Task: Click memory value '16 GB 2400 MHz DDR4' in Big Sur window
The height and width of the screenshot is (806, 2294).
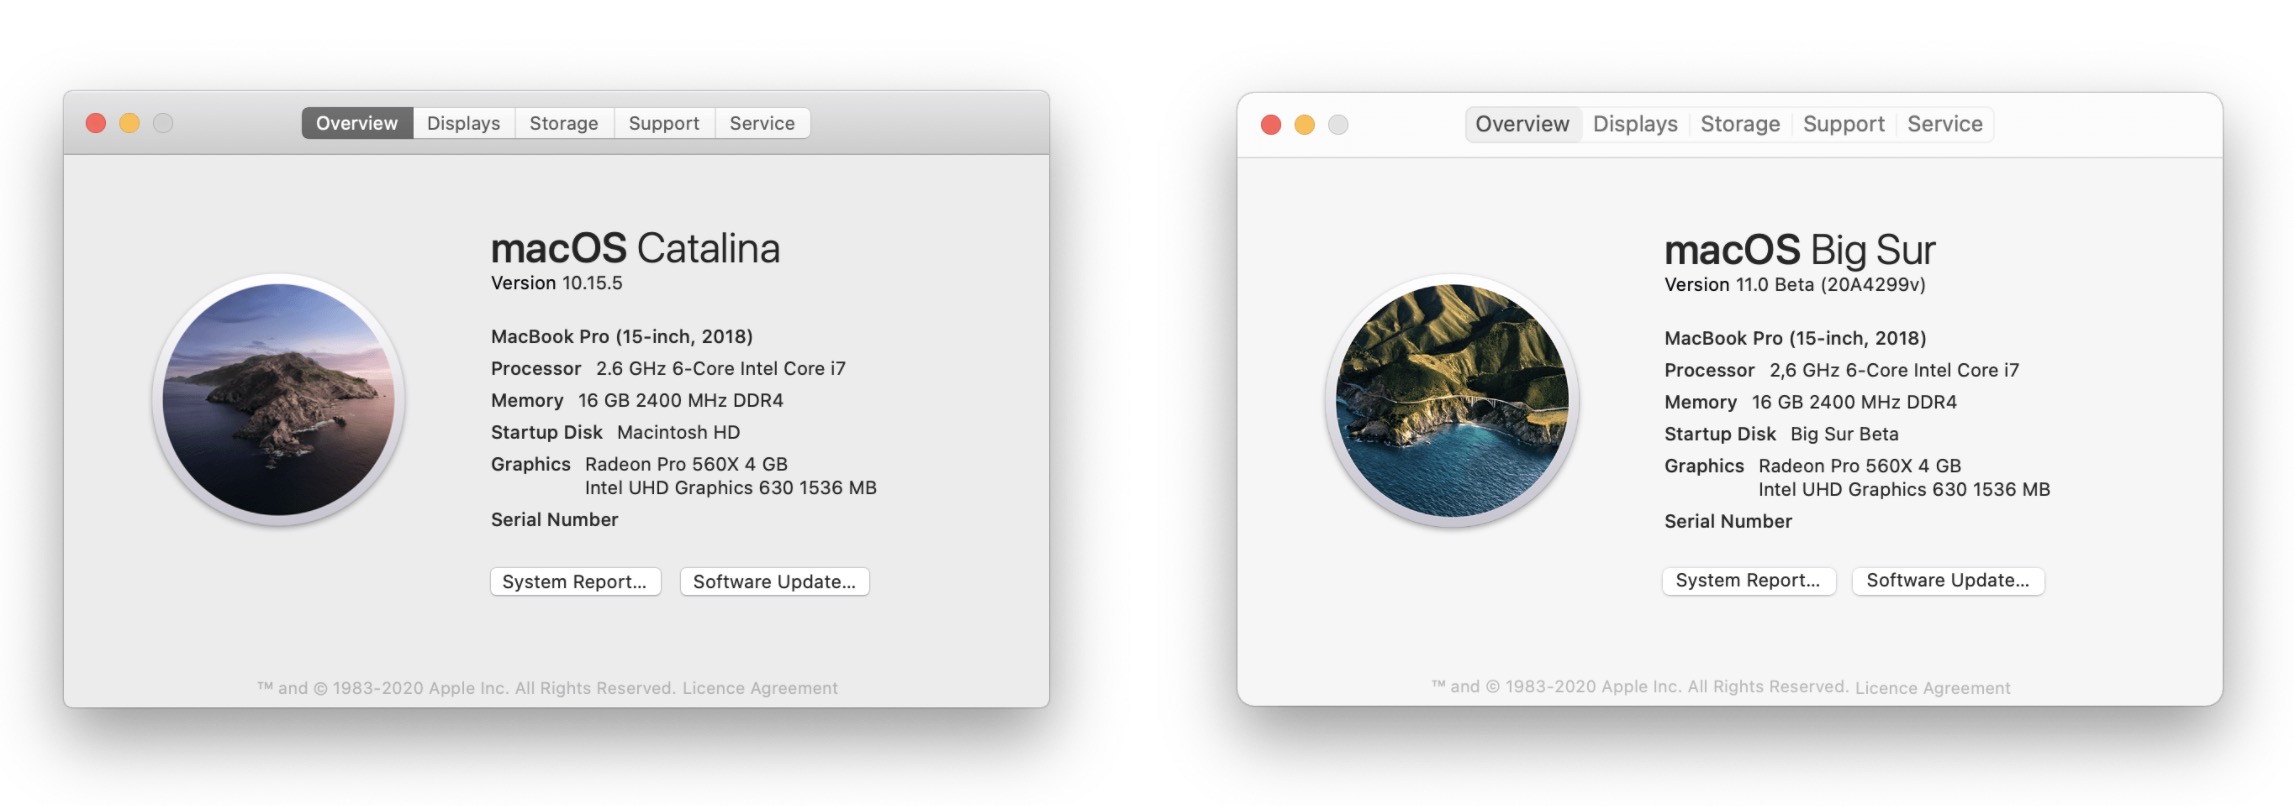Action: 1854,403
